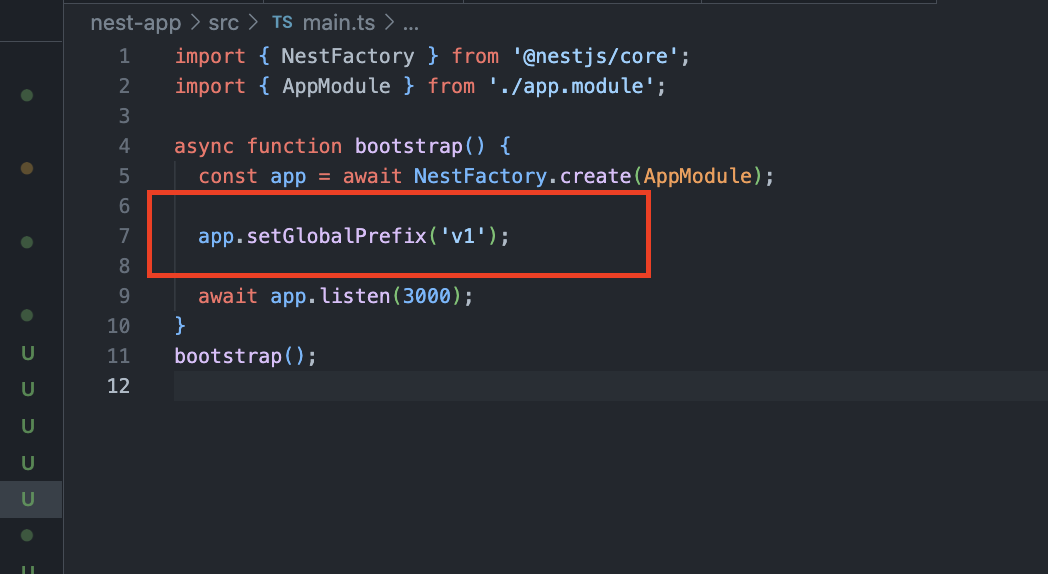The image size is (1048, 574).
Task: Click the '@nestjs/core' import string
Action: (596, 56)
